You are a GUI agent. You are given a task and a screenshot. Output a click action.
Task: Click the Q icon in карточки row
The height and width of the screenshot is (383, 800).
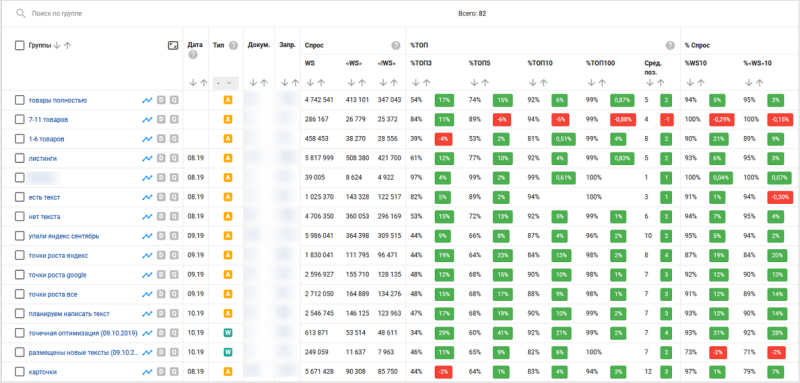click(x=174, y=372)
